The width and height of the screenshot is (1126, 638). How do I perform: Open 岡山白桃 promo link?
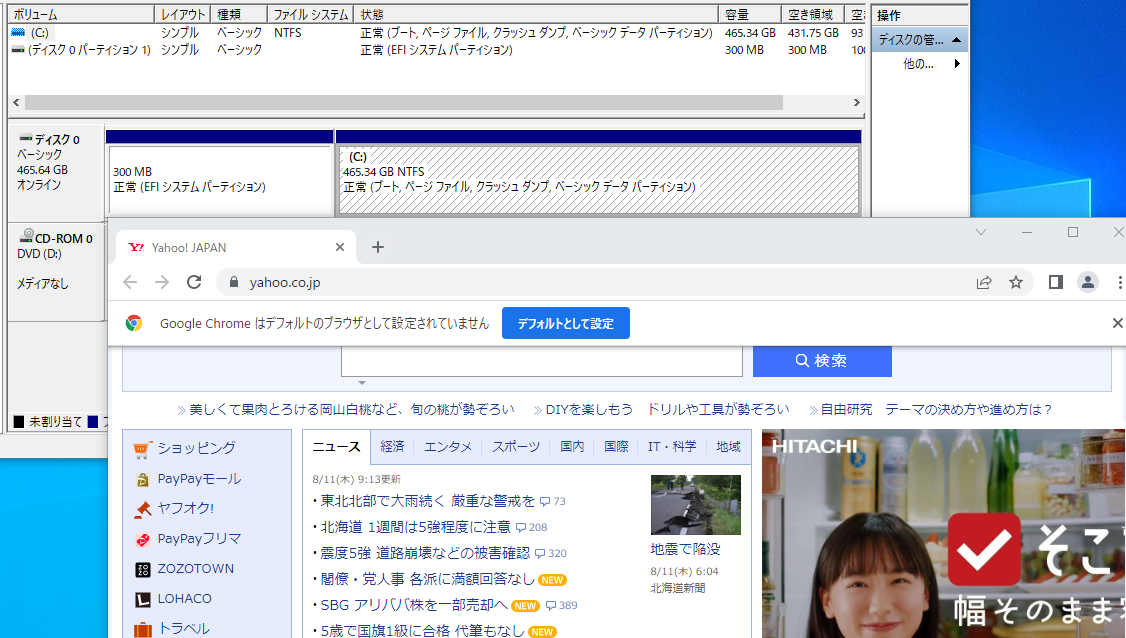click(352, 410)
